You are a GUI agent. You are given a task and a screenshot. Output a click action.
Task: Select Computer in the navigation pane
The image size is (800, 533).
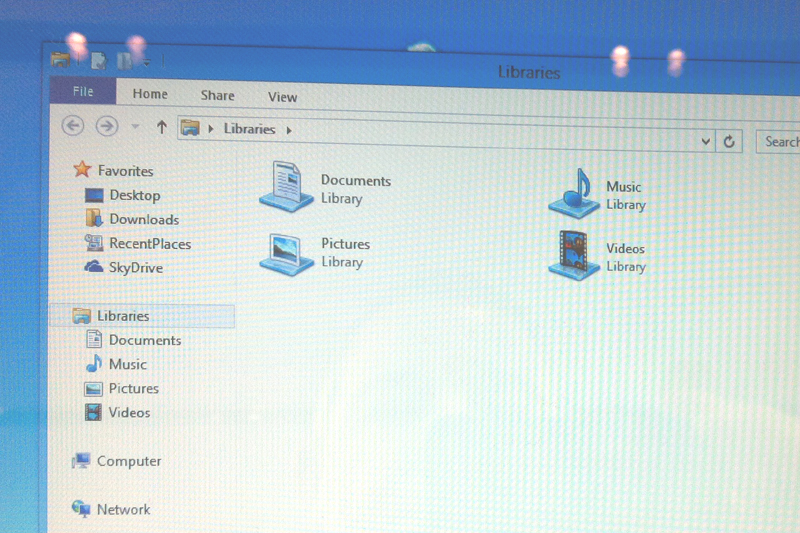[128, 461]
